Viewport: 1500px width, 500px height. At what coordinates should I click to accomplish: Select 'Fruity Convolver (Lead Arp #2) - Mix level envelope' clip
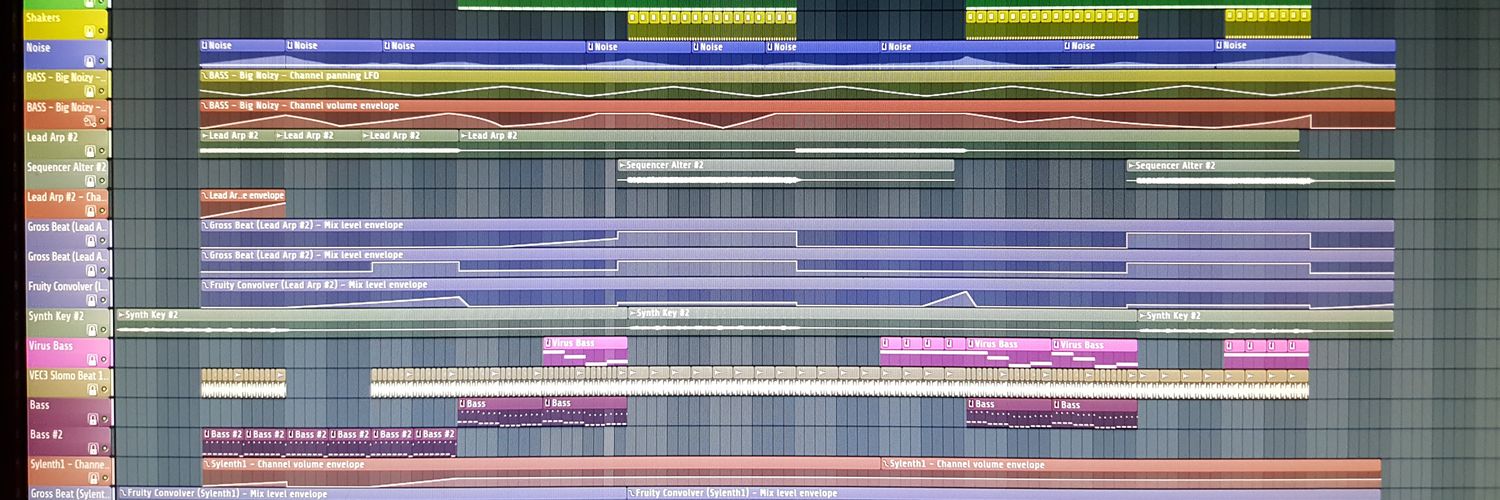[x=797, y=292]
